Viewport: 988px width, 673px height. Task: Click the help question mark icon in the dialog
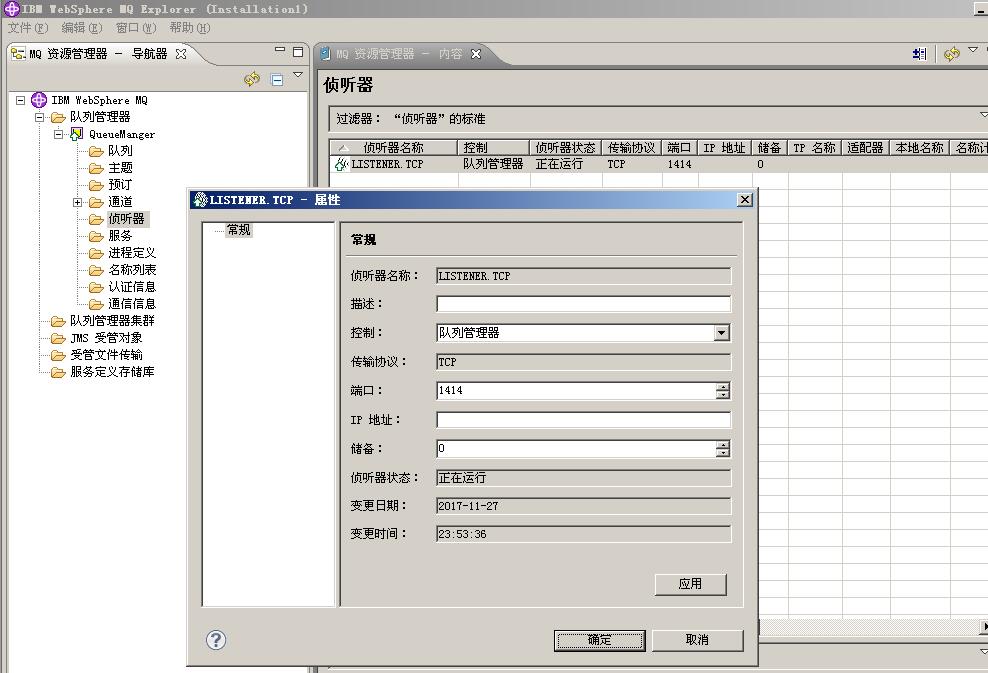tap(216, 640)
